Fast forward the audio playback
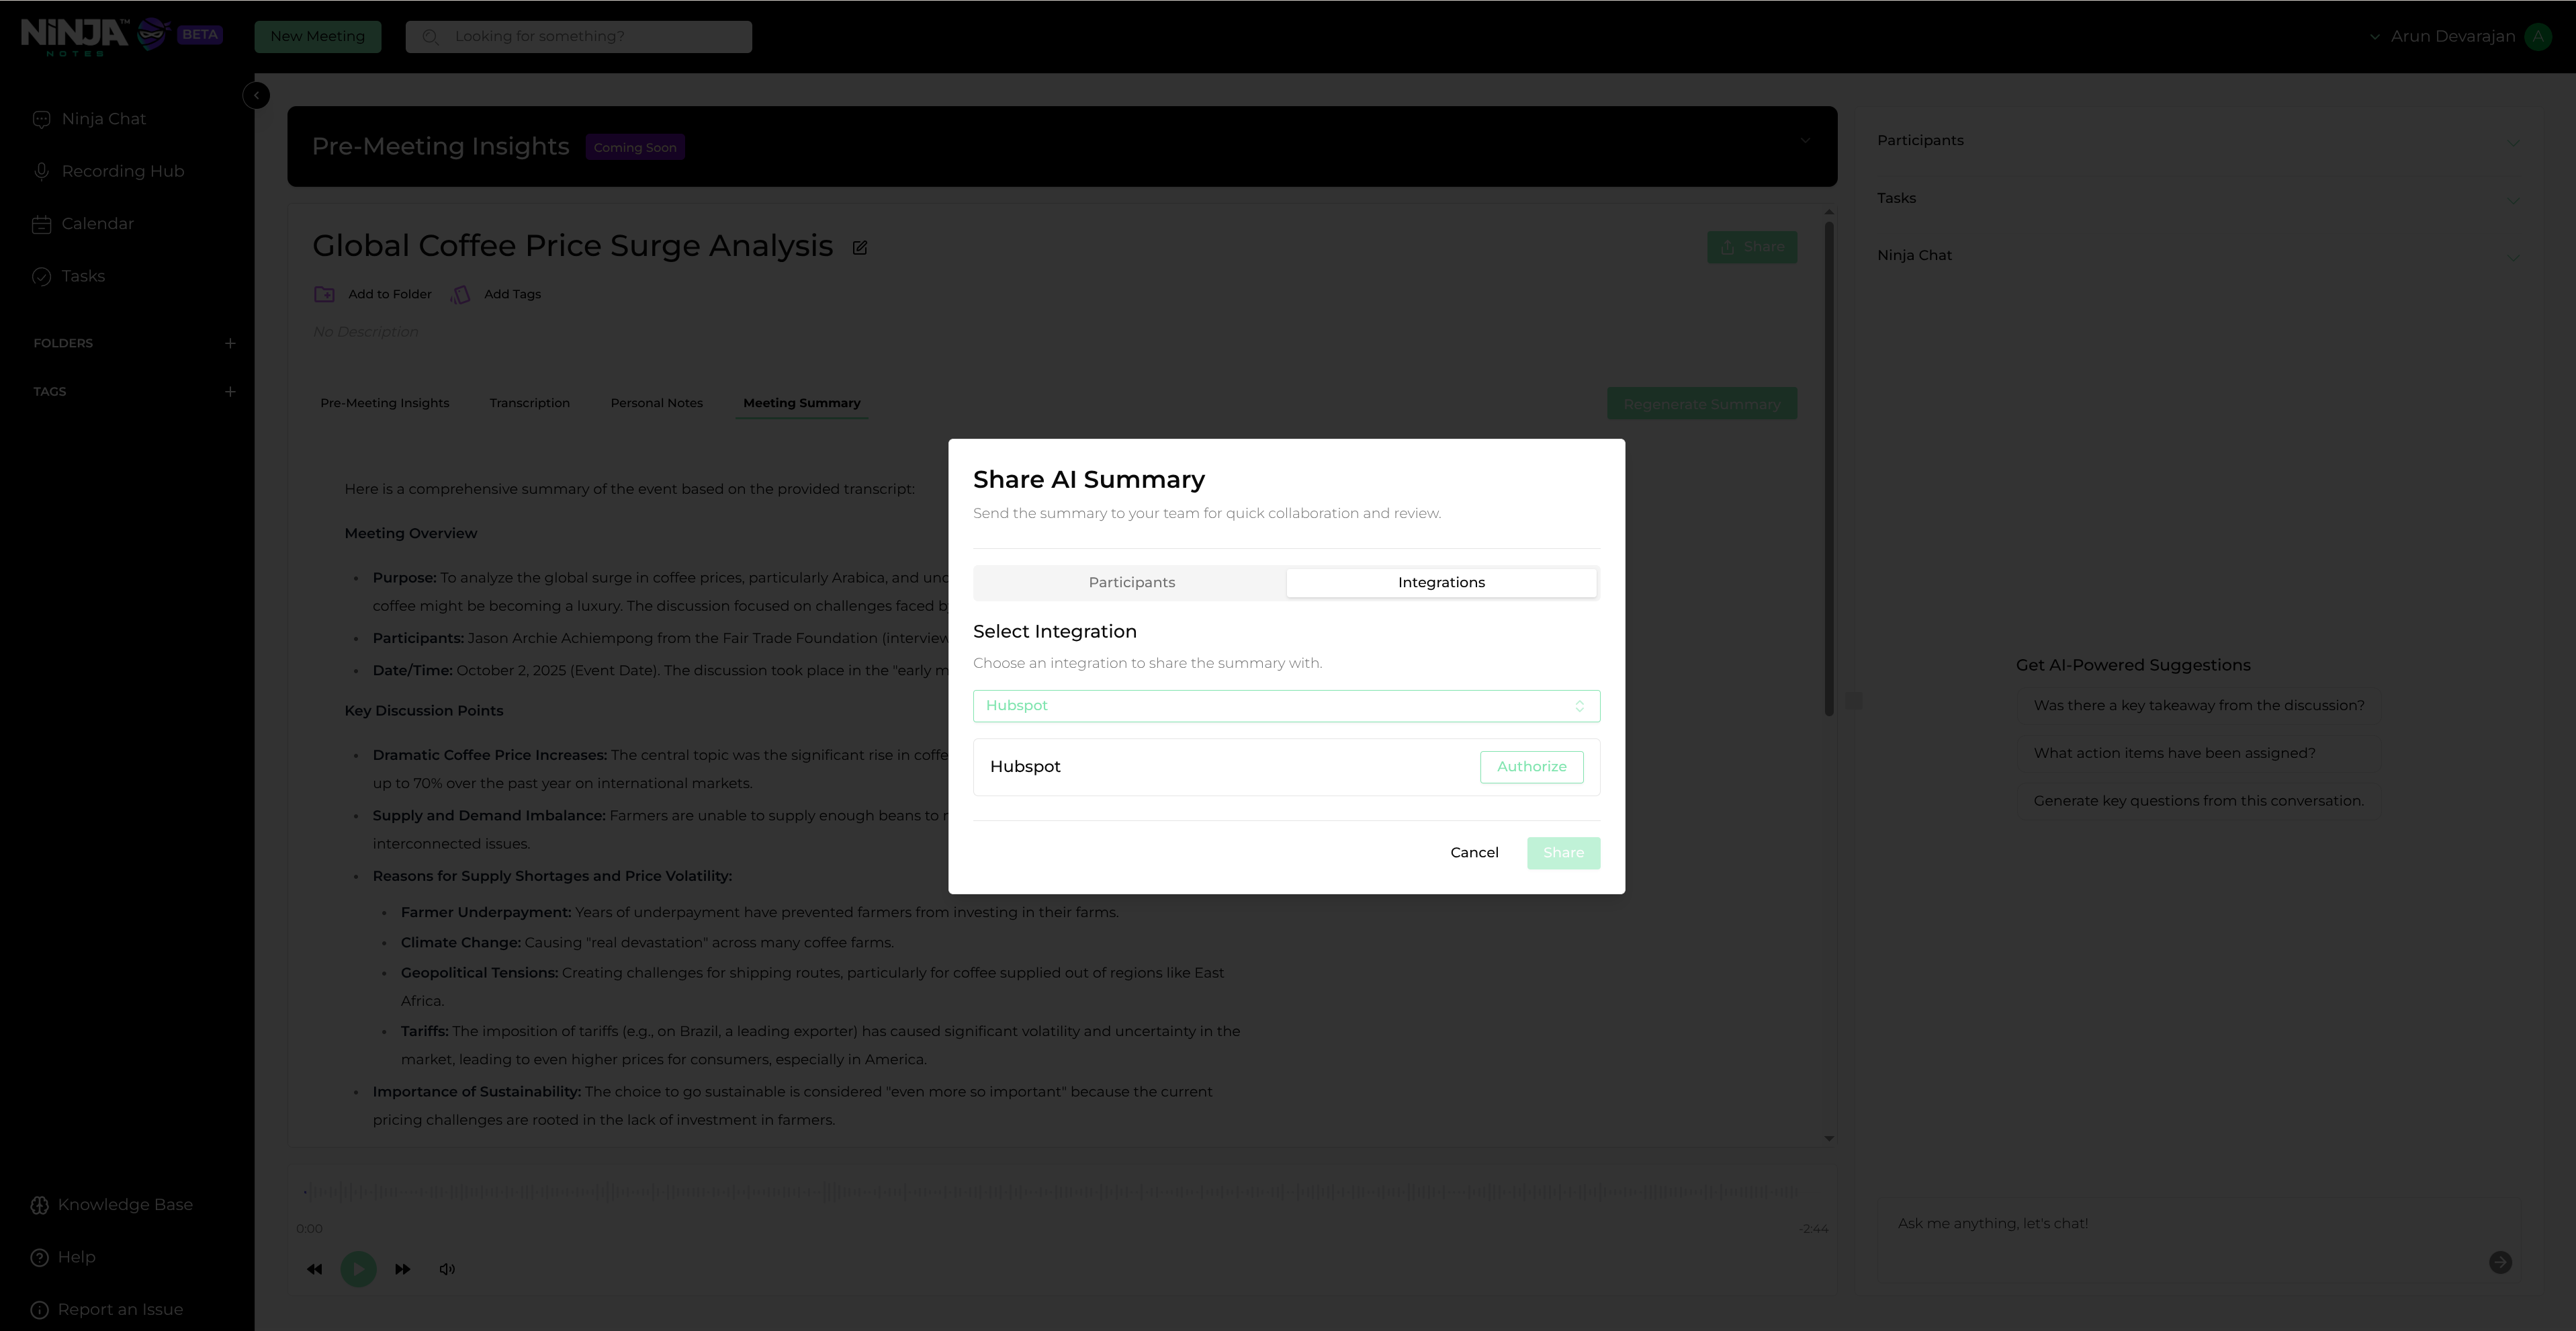Image resolution: width=2576 pixels, height=1331 pixels. tap(402, 1270)
